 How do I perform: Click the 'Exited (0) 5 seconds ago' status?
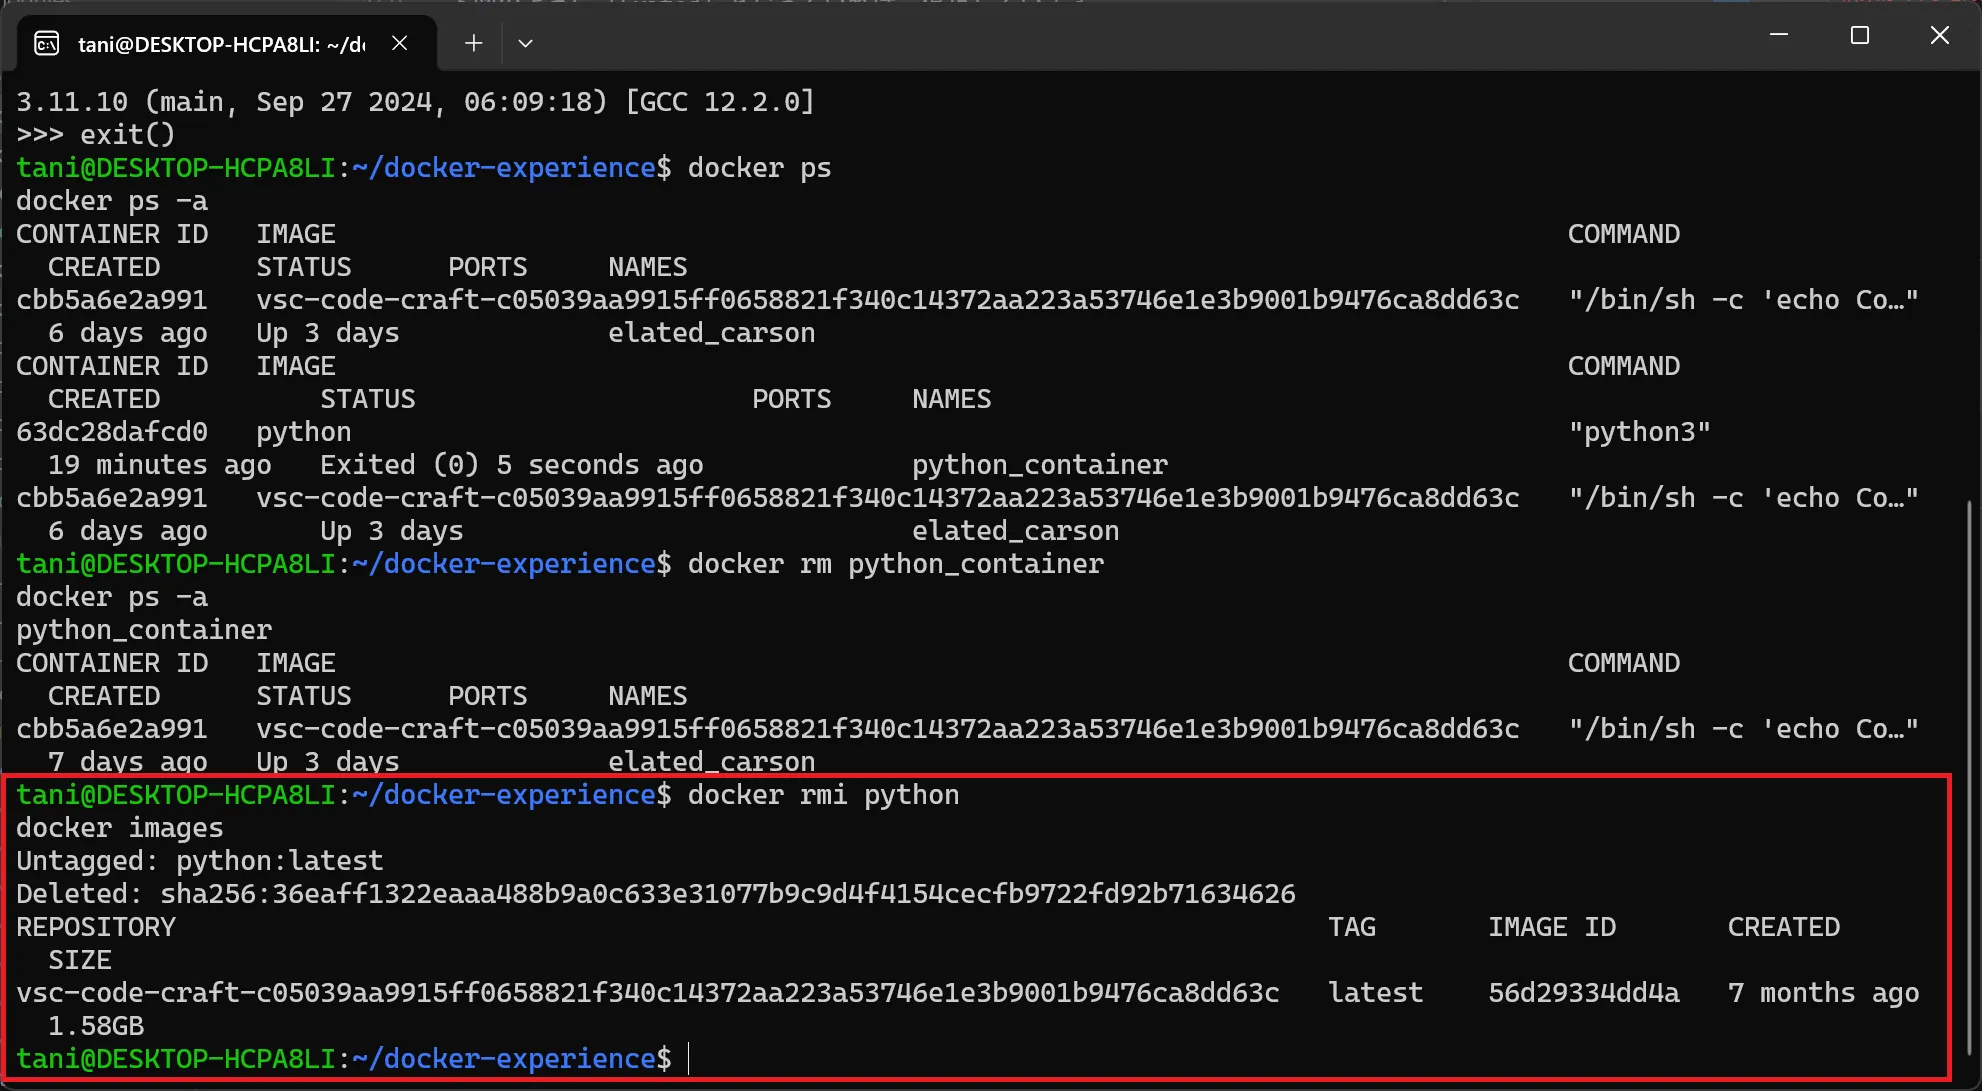coord(512,465)
